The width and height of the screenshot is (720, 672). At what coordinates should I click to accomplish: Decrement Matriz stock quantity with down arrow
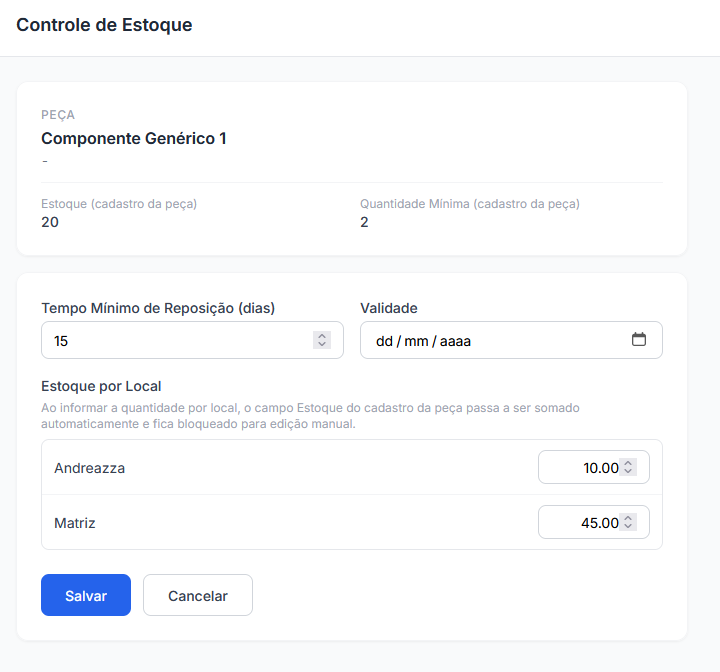(628, 526)
